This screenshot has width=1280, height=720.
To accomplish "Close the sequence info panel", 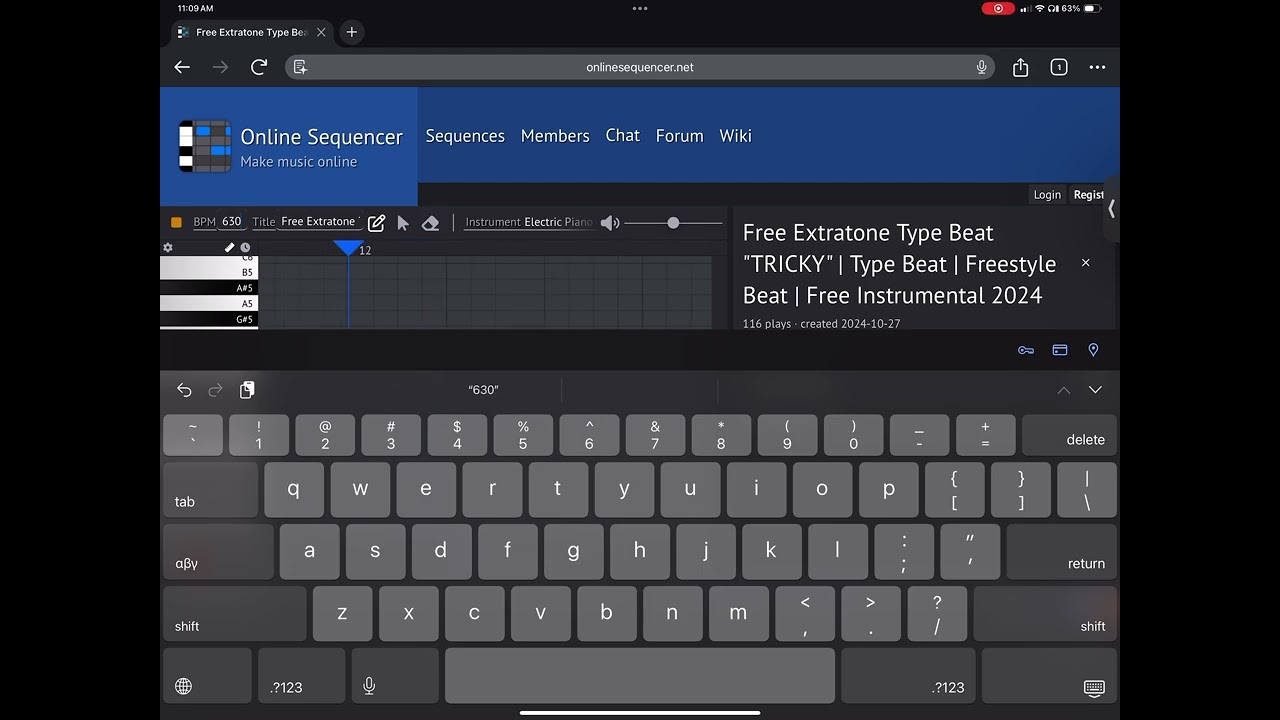I will tap(1086, 263).
